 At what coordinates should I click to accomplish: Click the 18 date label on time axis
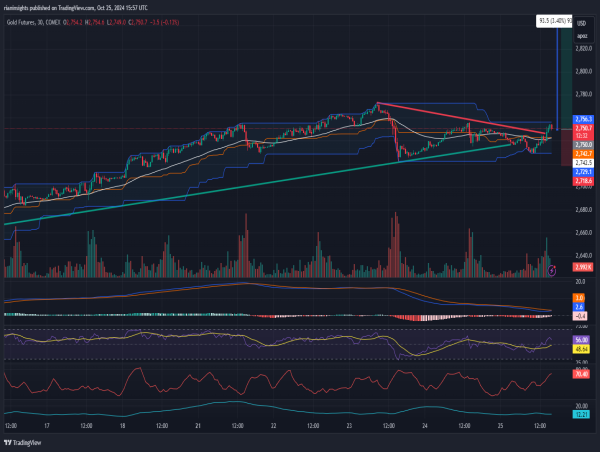pos(122,426)
